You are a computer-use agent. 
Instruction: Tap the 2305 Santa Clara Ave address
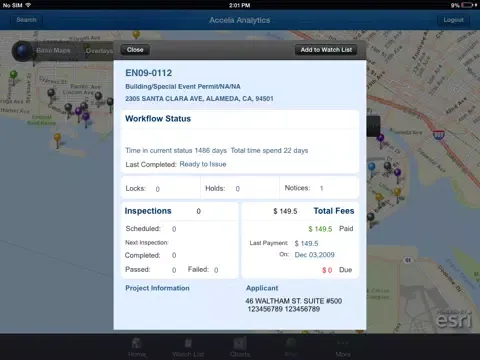[x=199, y=99]
